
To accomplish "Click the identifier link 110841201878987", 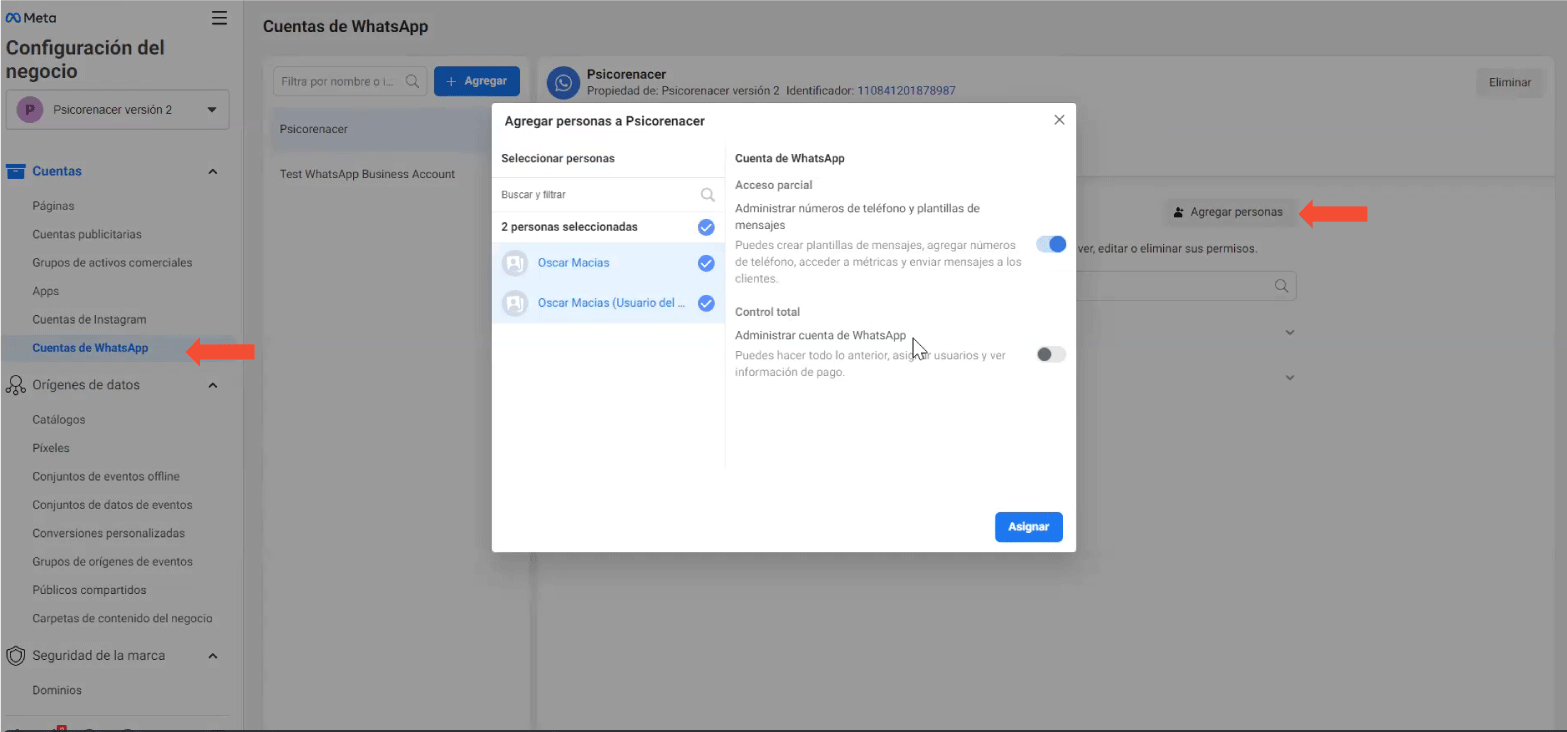I will pyautogui.click(x=906, y=91).
